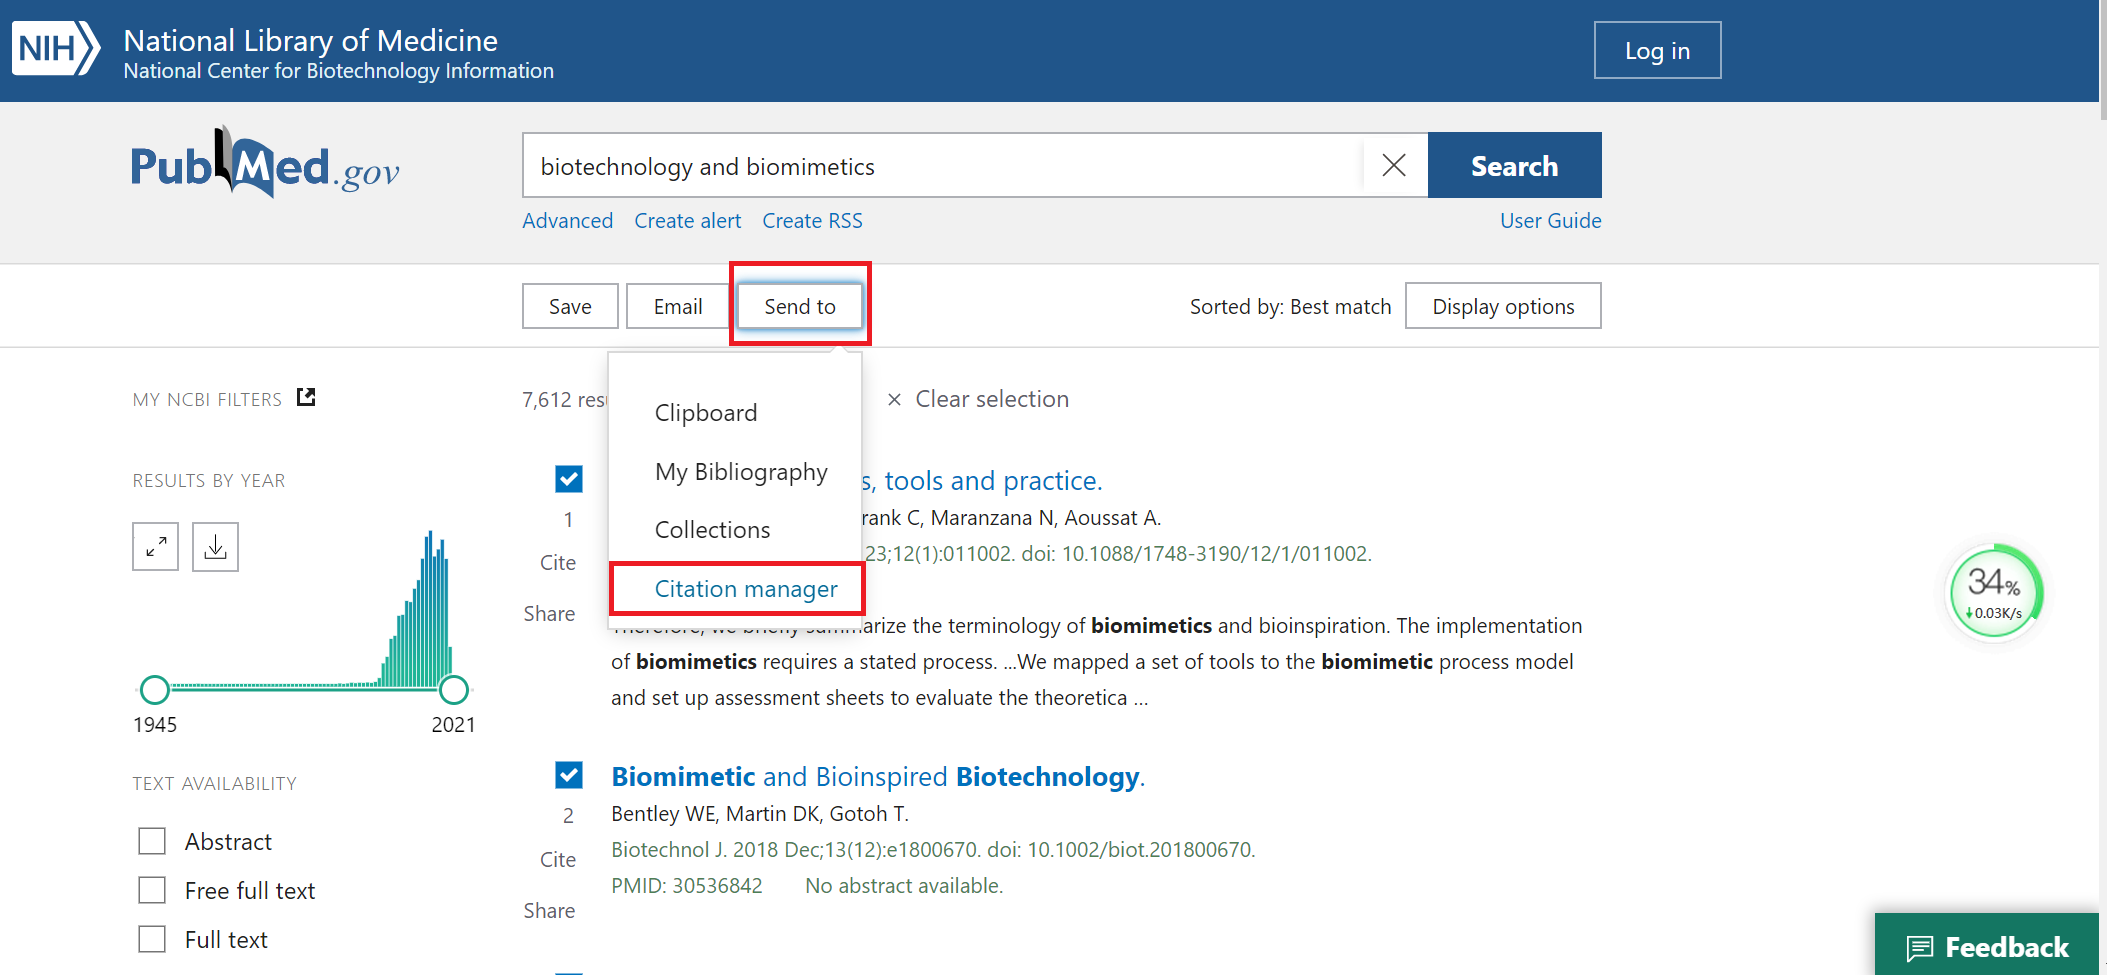Screen dimensions: 2107x975
Task: Click Share for the first result
Action: (549, 614)
